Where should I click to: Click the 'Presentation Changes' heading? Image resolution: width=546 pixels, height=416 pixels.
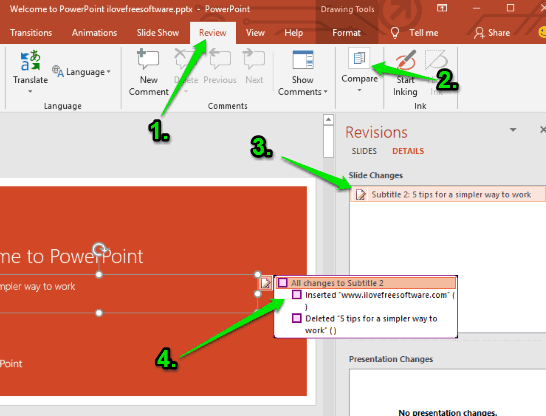[x=391, y=359]
